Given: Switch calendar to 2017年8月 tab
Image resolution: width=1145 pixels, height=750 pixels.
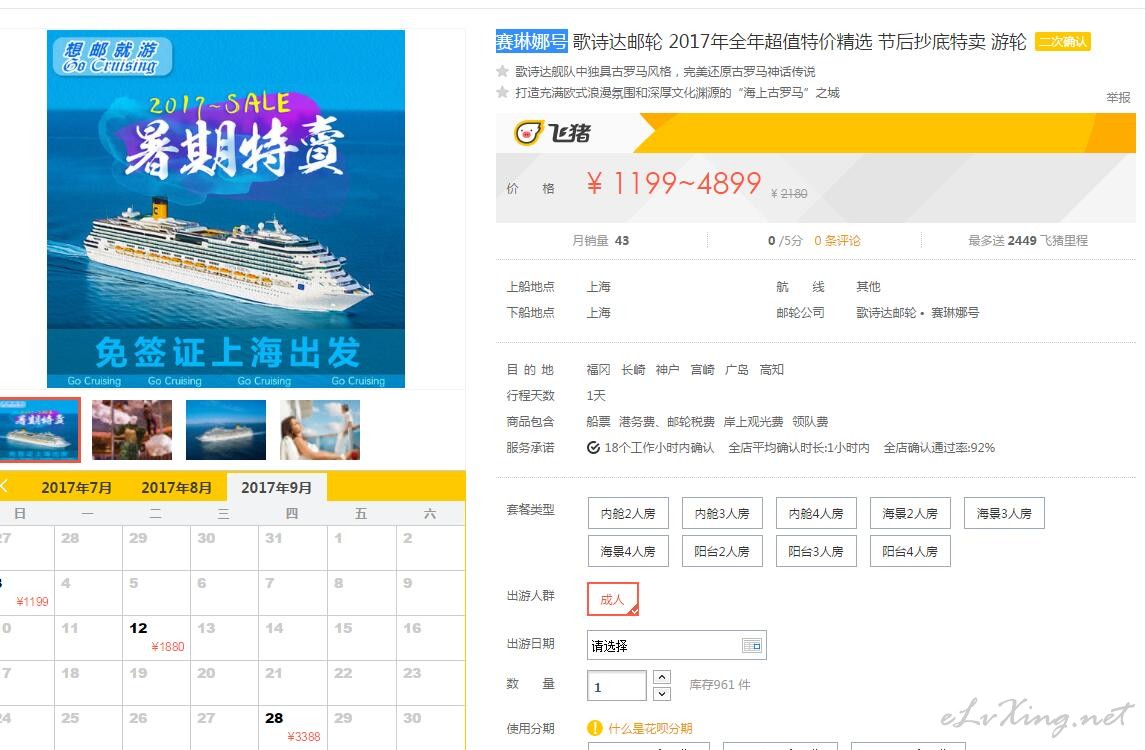Looking at the screenshot, I should (x=177, y=488).
